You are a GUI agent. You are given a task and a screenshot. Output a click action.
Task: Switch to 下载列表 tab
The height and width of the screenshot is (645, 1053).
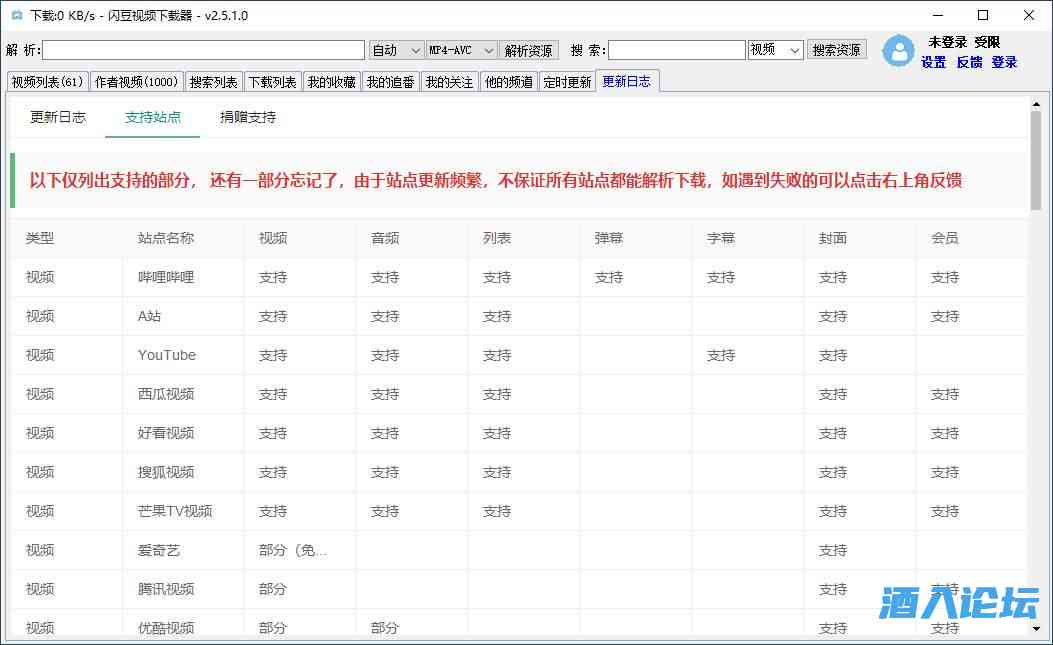(273, 82)
